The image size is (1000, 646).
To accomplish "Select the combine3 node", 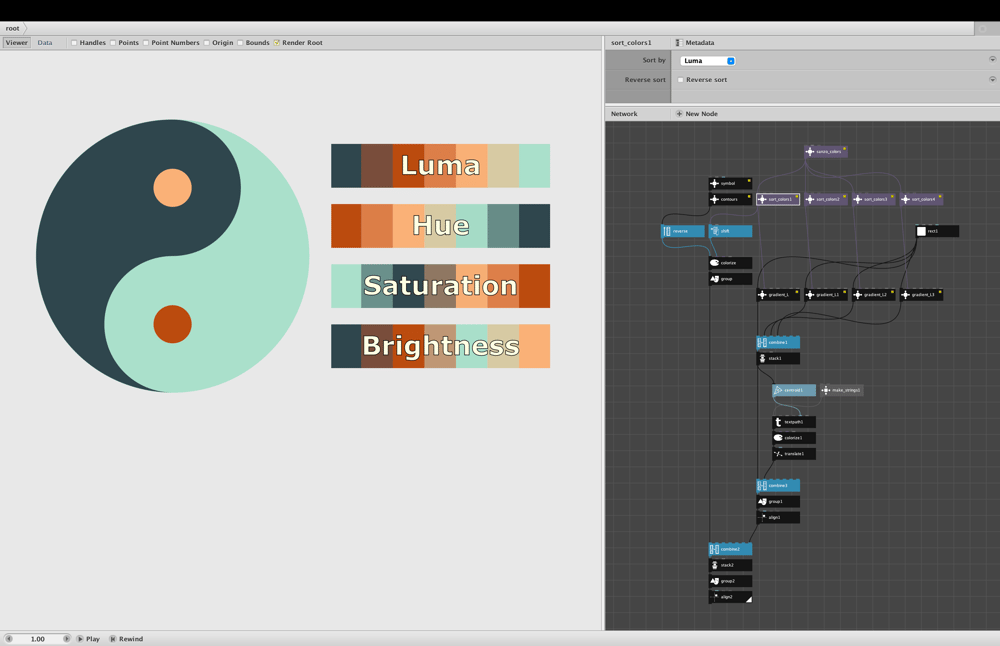I will coord(778,486).
